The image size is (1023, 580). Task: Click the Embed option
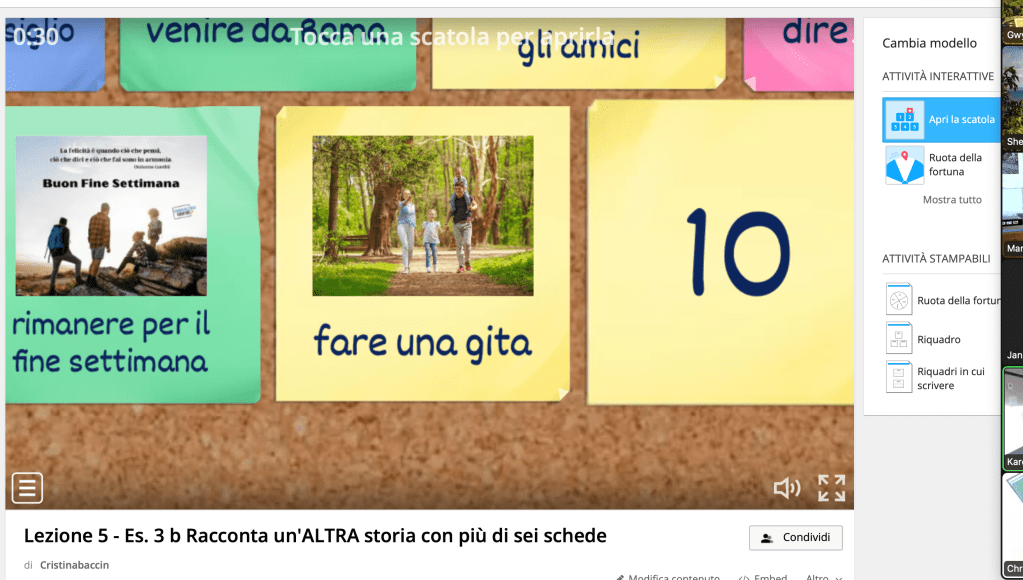764,577
